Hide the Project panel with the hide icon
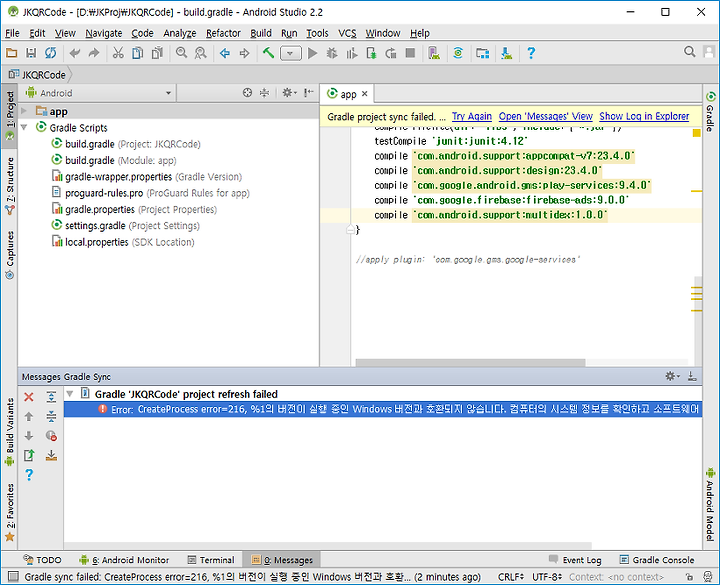720x585 pixels. (x=309, y=93)
